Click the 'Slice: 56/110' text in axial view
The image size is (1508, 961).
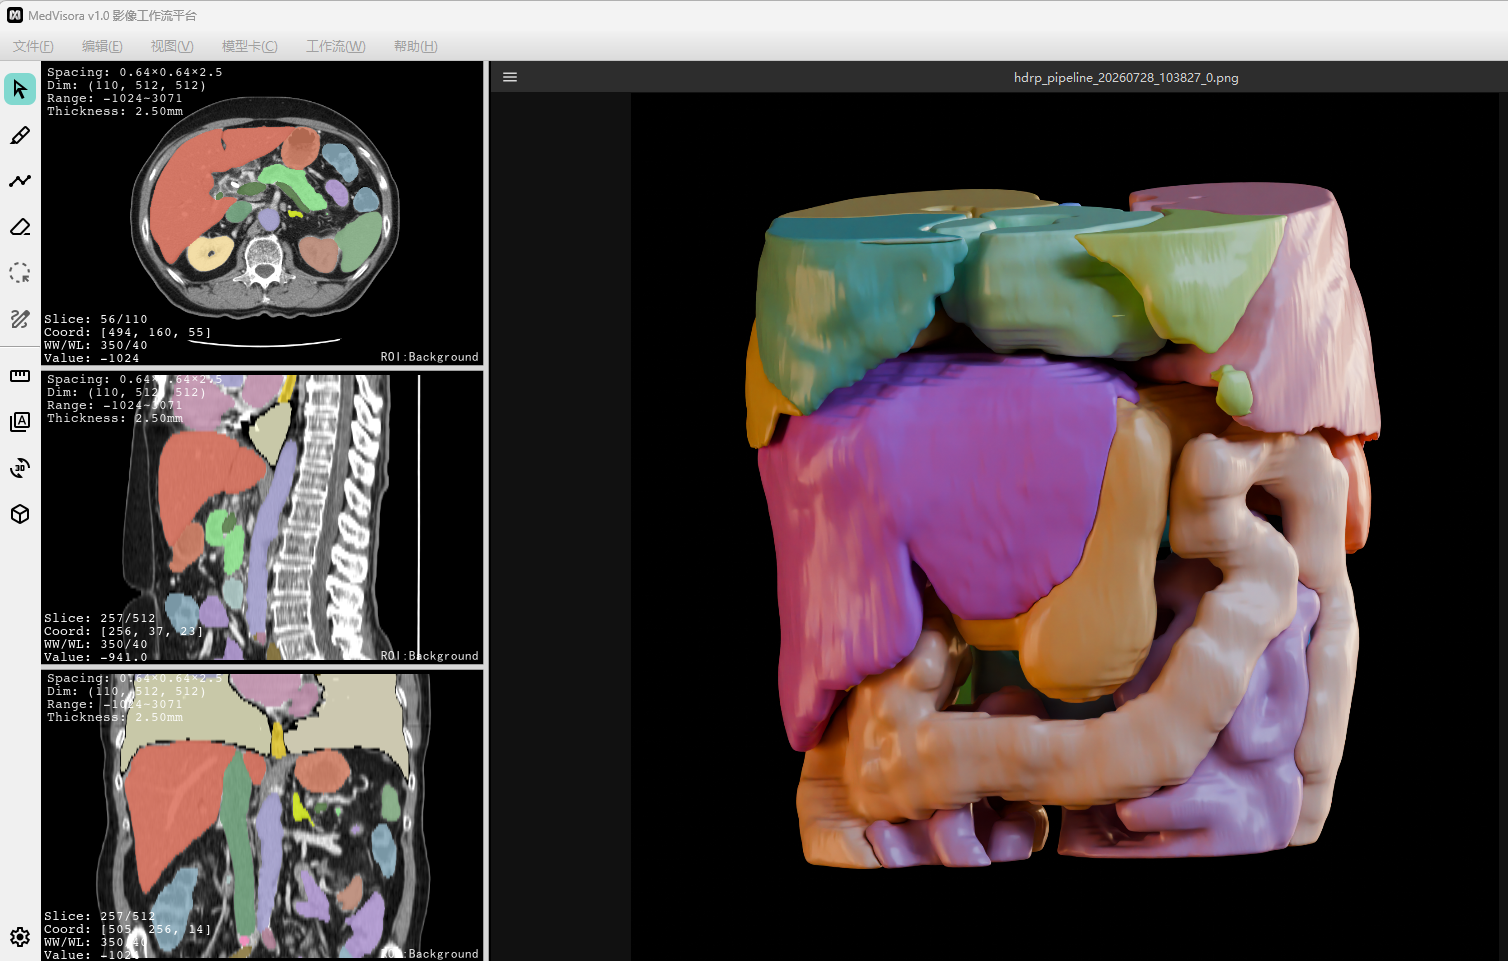pyautogui.click(x=96, y=319)
